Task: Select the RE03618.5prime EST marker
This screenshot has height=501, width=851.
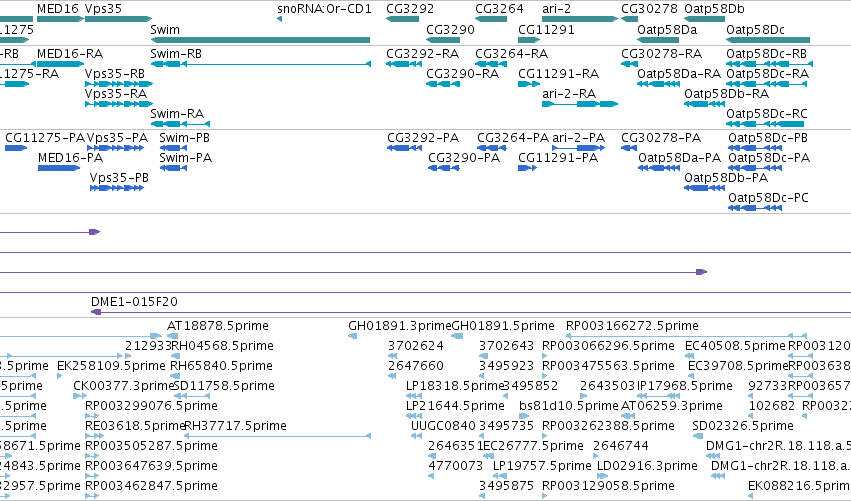Action: coord(94,436)
